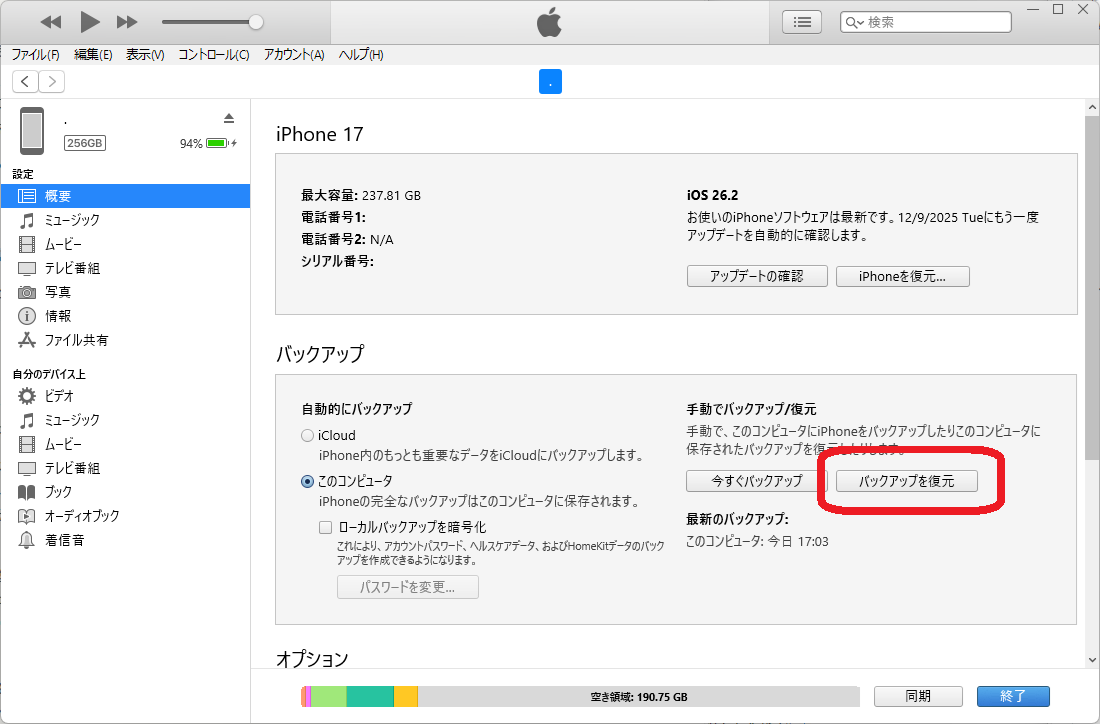Click the scrollbar up arrow
The image size is (1100, 724).
tap(1092, 108)
